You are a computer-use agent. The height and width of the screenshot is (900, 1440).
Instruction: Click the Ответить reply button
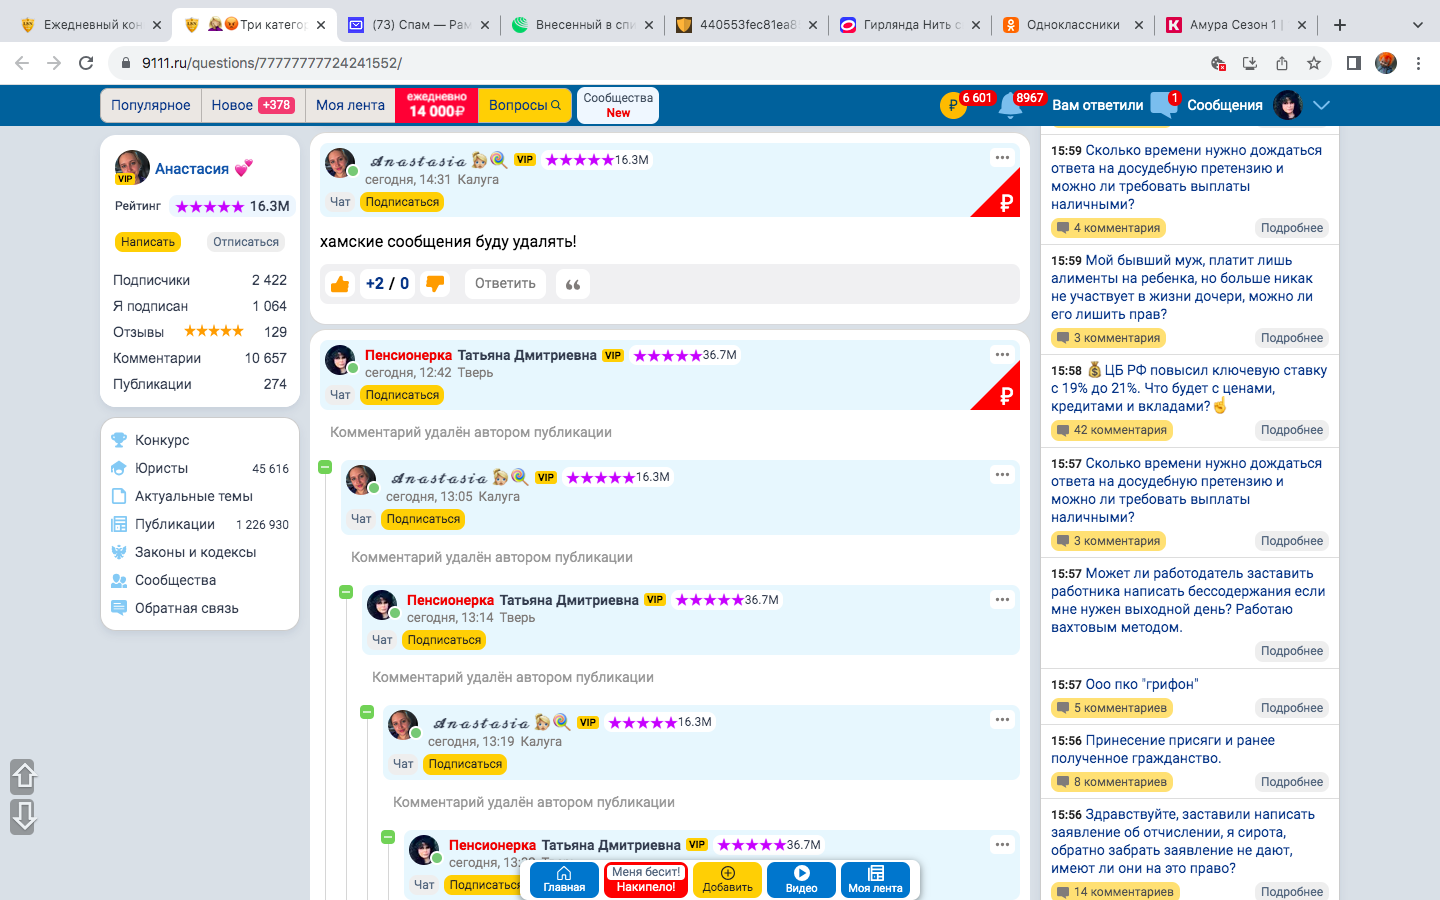tap(505, 284)
